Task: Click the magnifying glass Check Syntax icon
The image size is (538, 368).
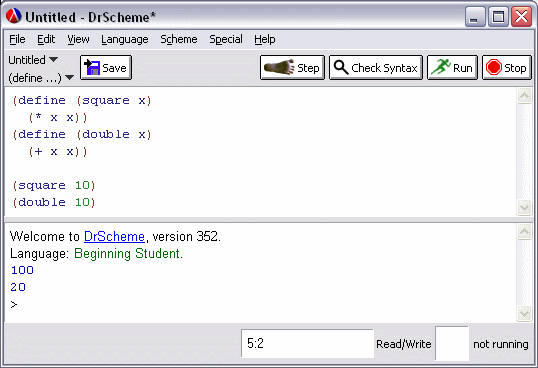Action: point(341,68)
